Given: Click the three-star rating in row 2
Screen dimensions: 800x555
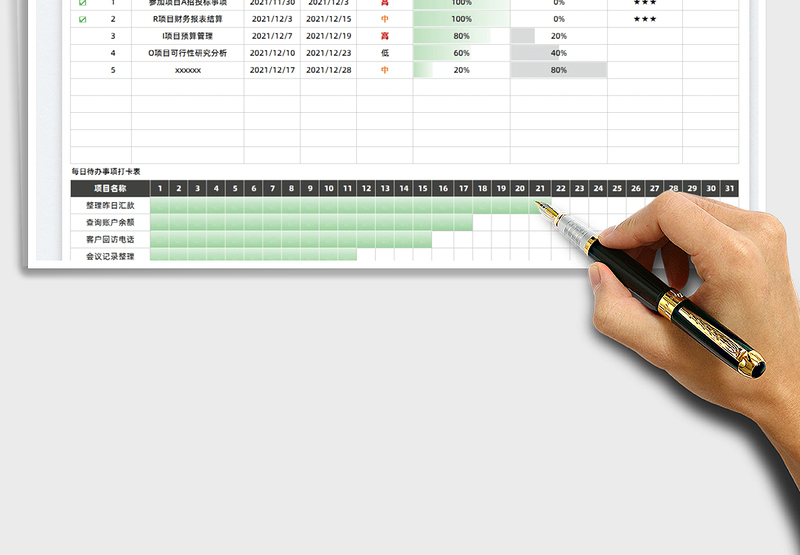Looking at the screenshot, I should (645, 19).
